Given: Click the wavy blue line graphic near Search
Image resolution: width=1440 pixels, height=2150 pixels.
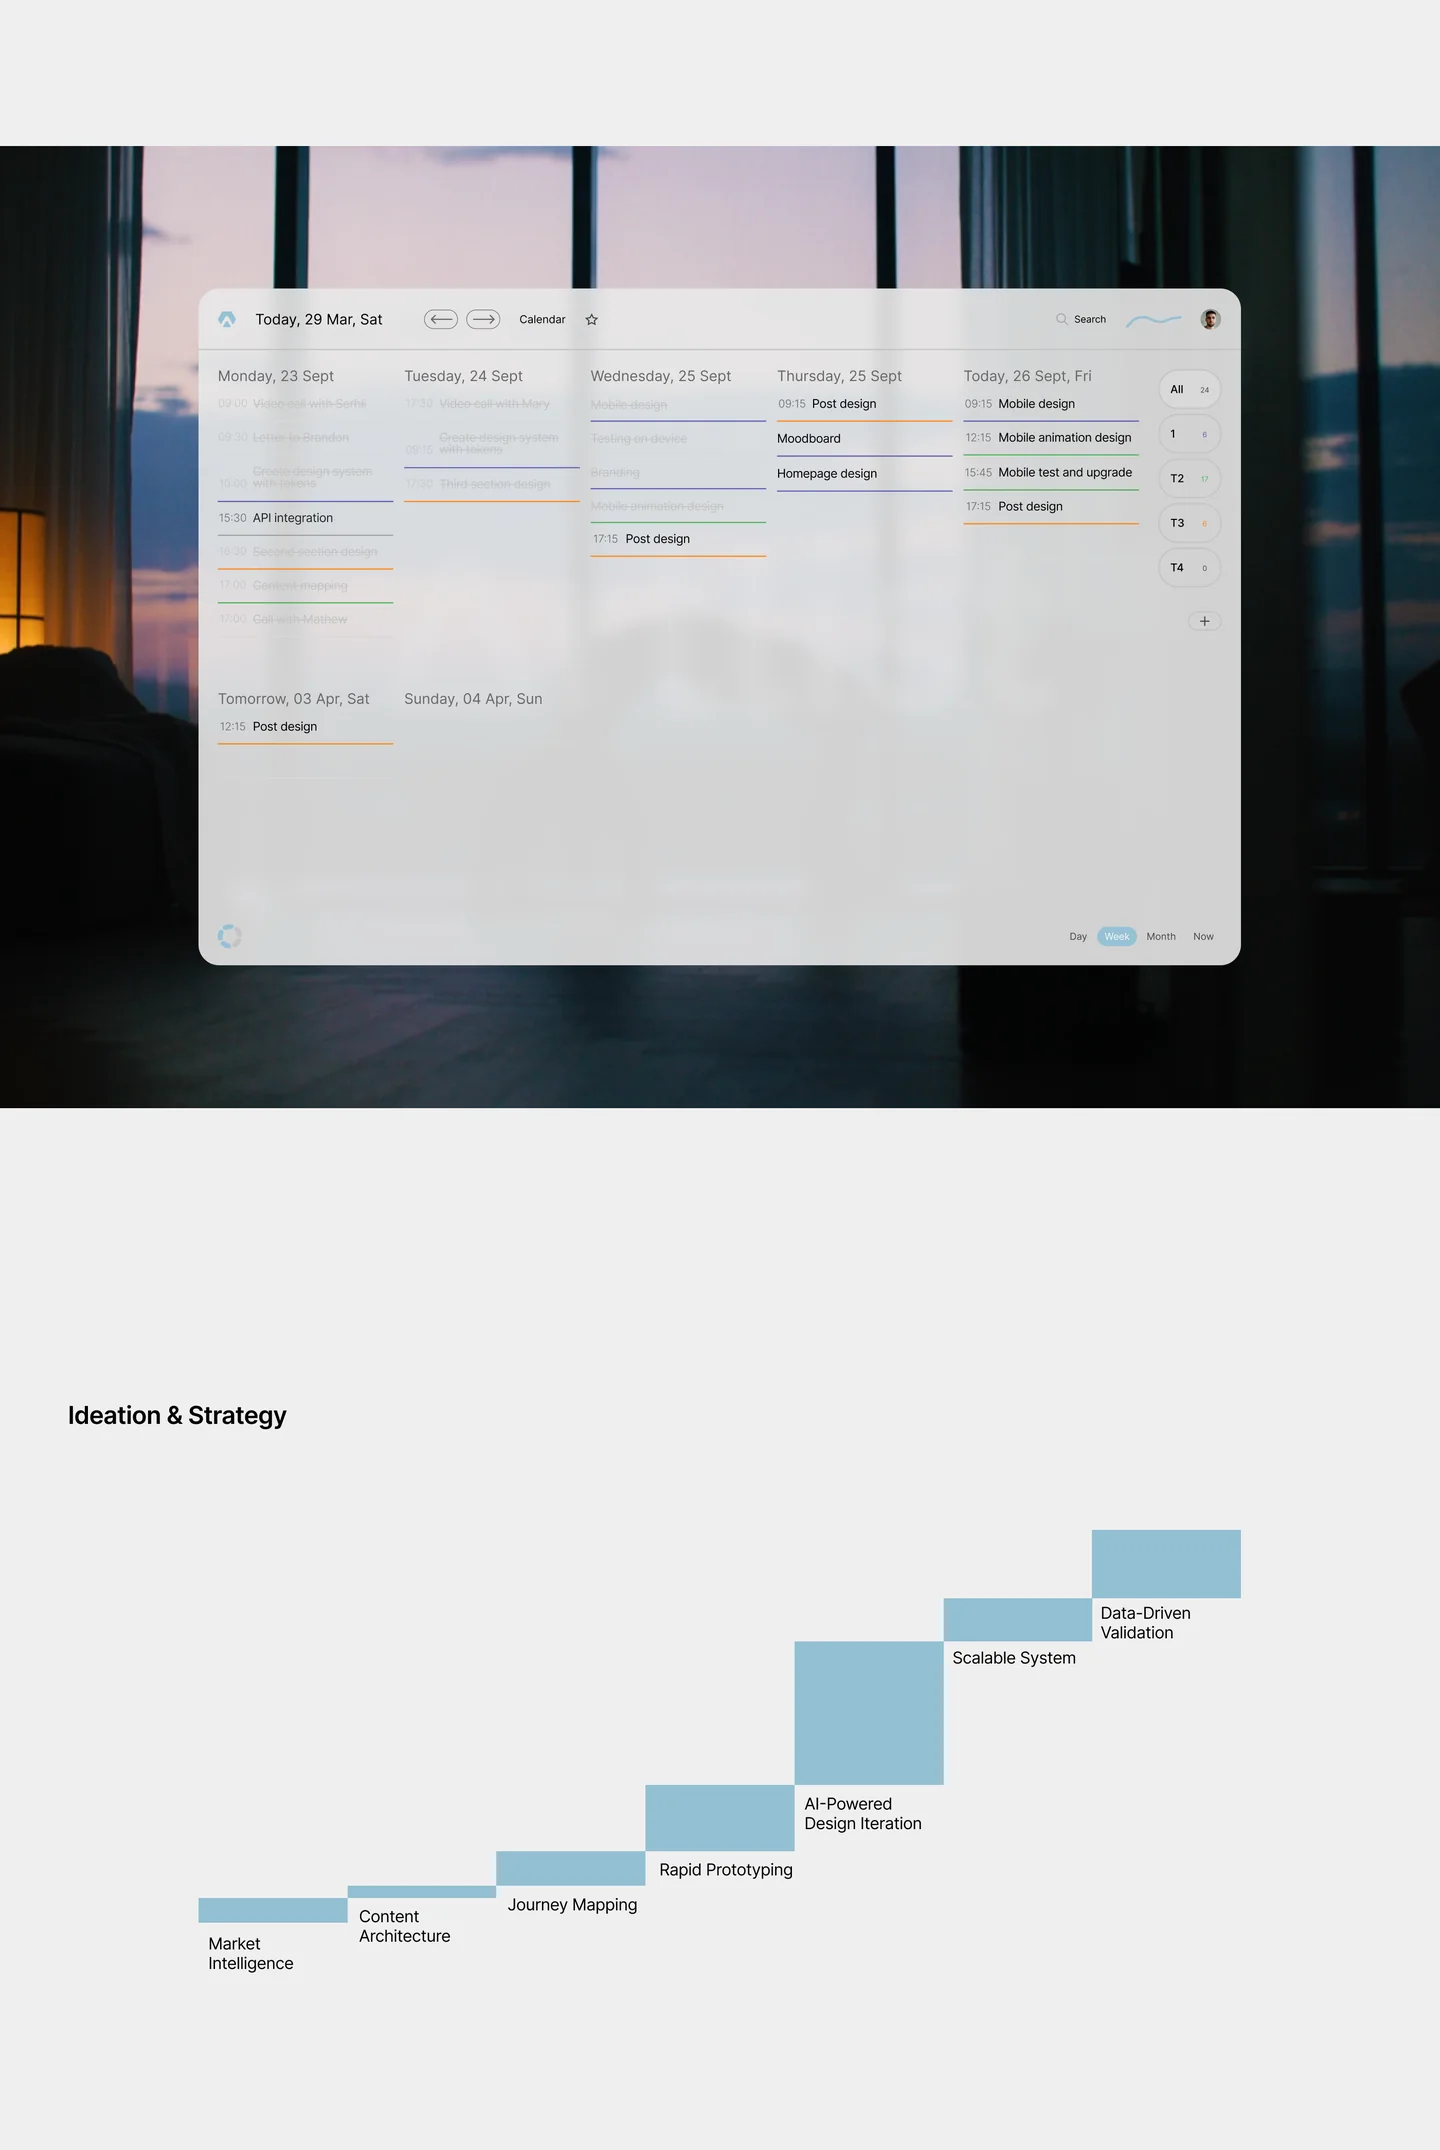Looking at the screenshot, I should [x=1154, y=320].
